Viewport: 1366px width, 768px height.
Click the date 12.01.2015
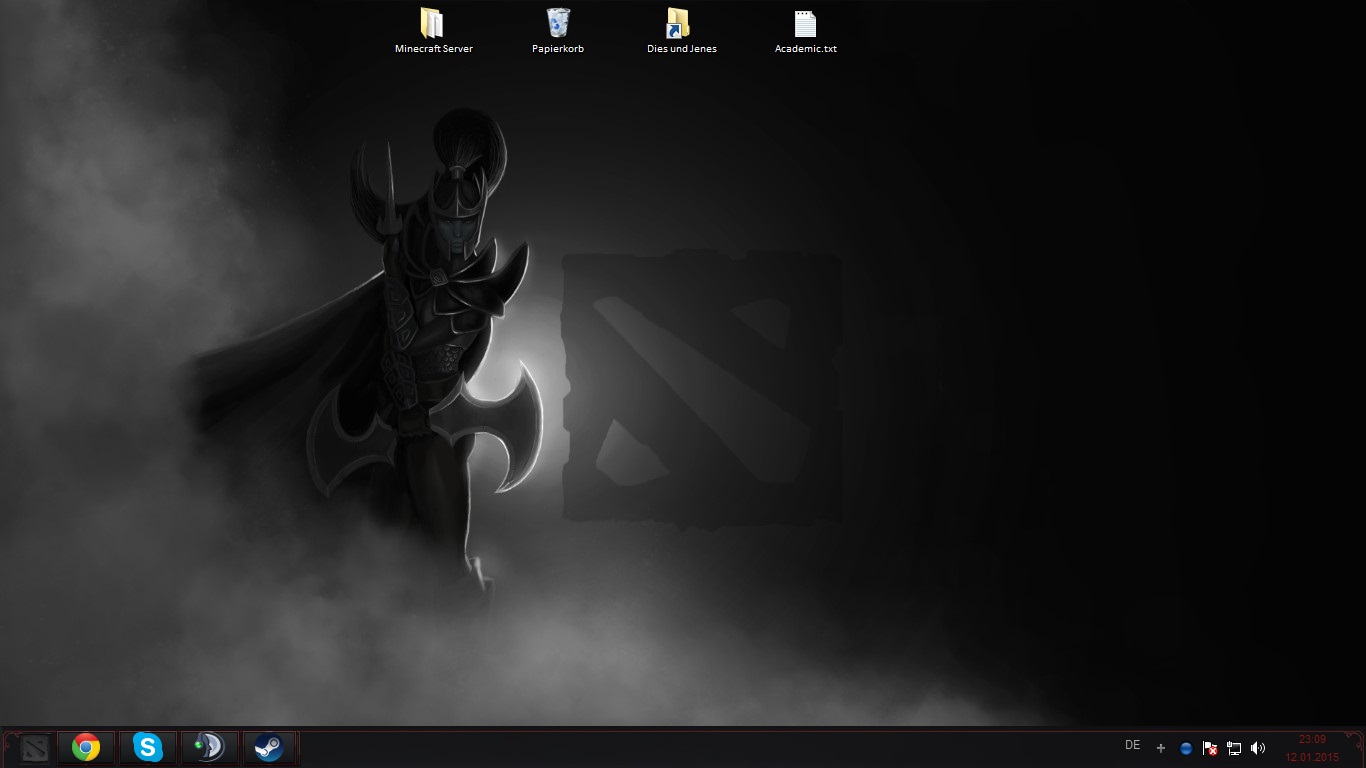[1312, 758]
